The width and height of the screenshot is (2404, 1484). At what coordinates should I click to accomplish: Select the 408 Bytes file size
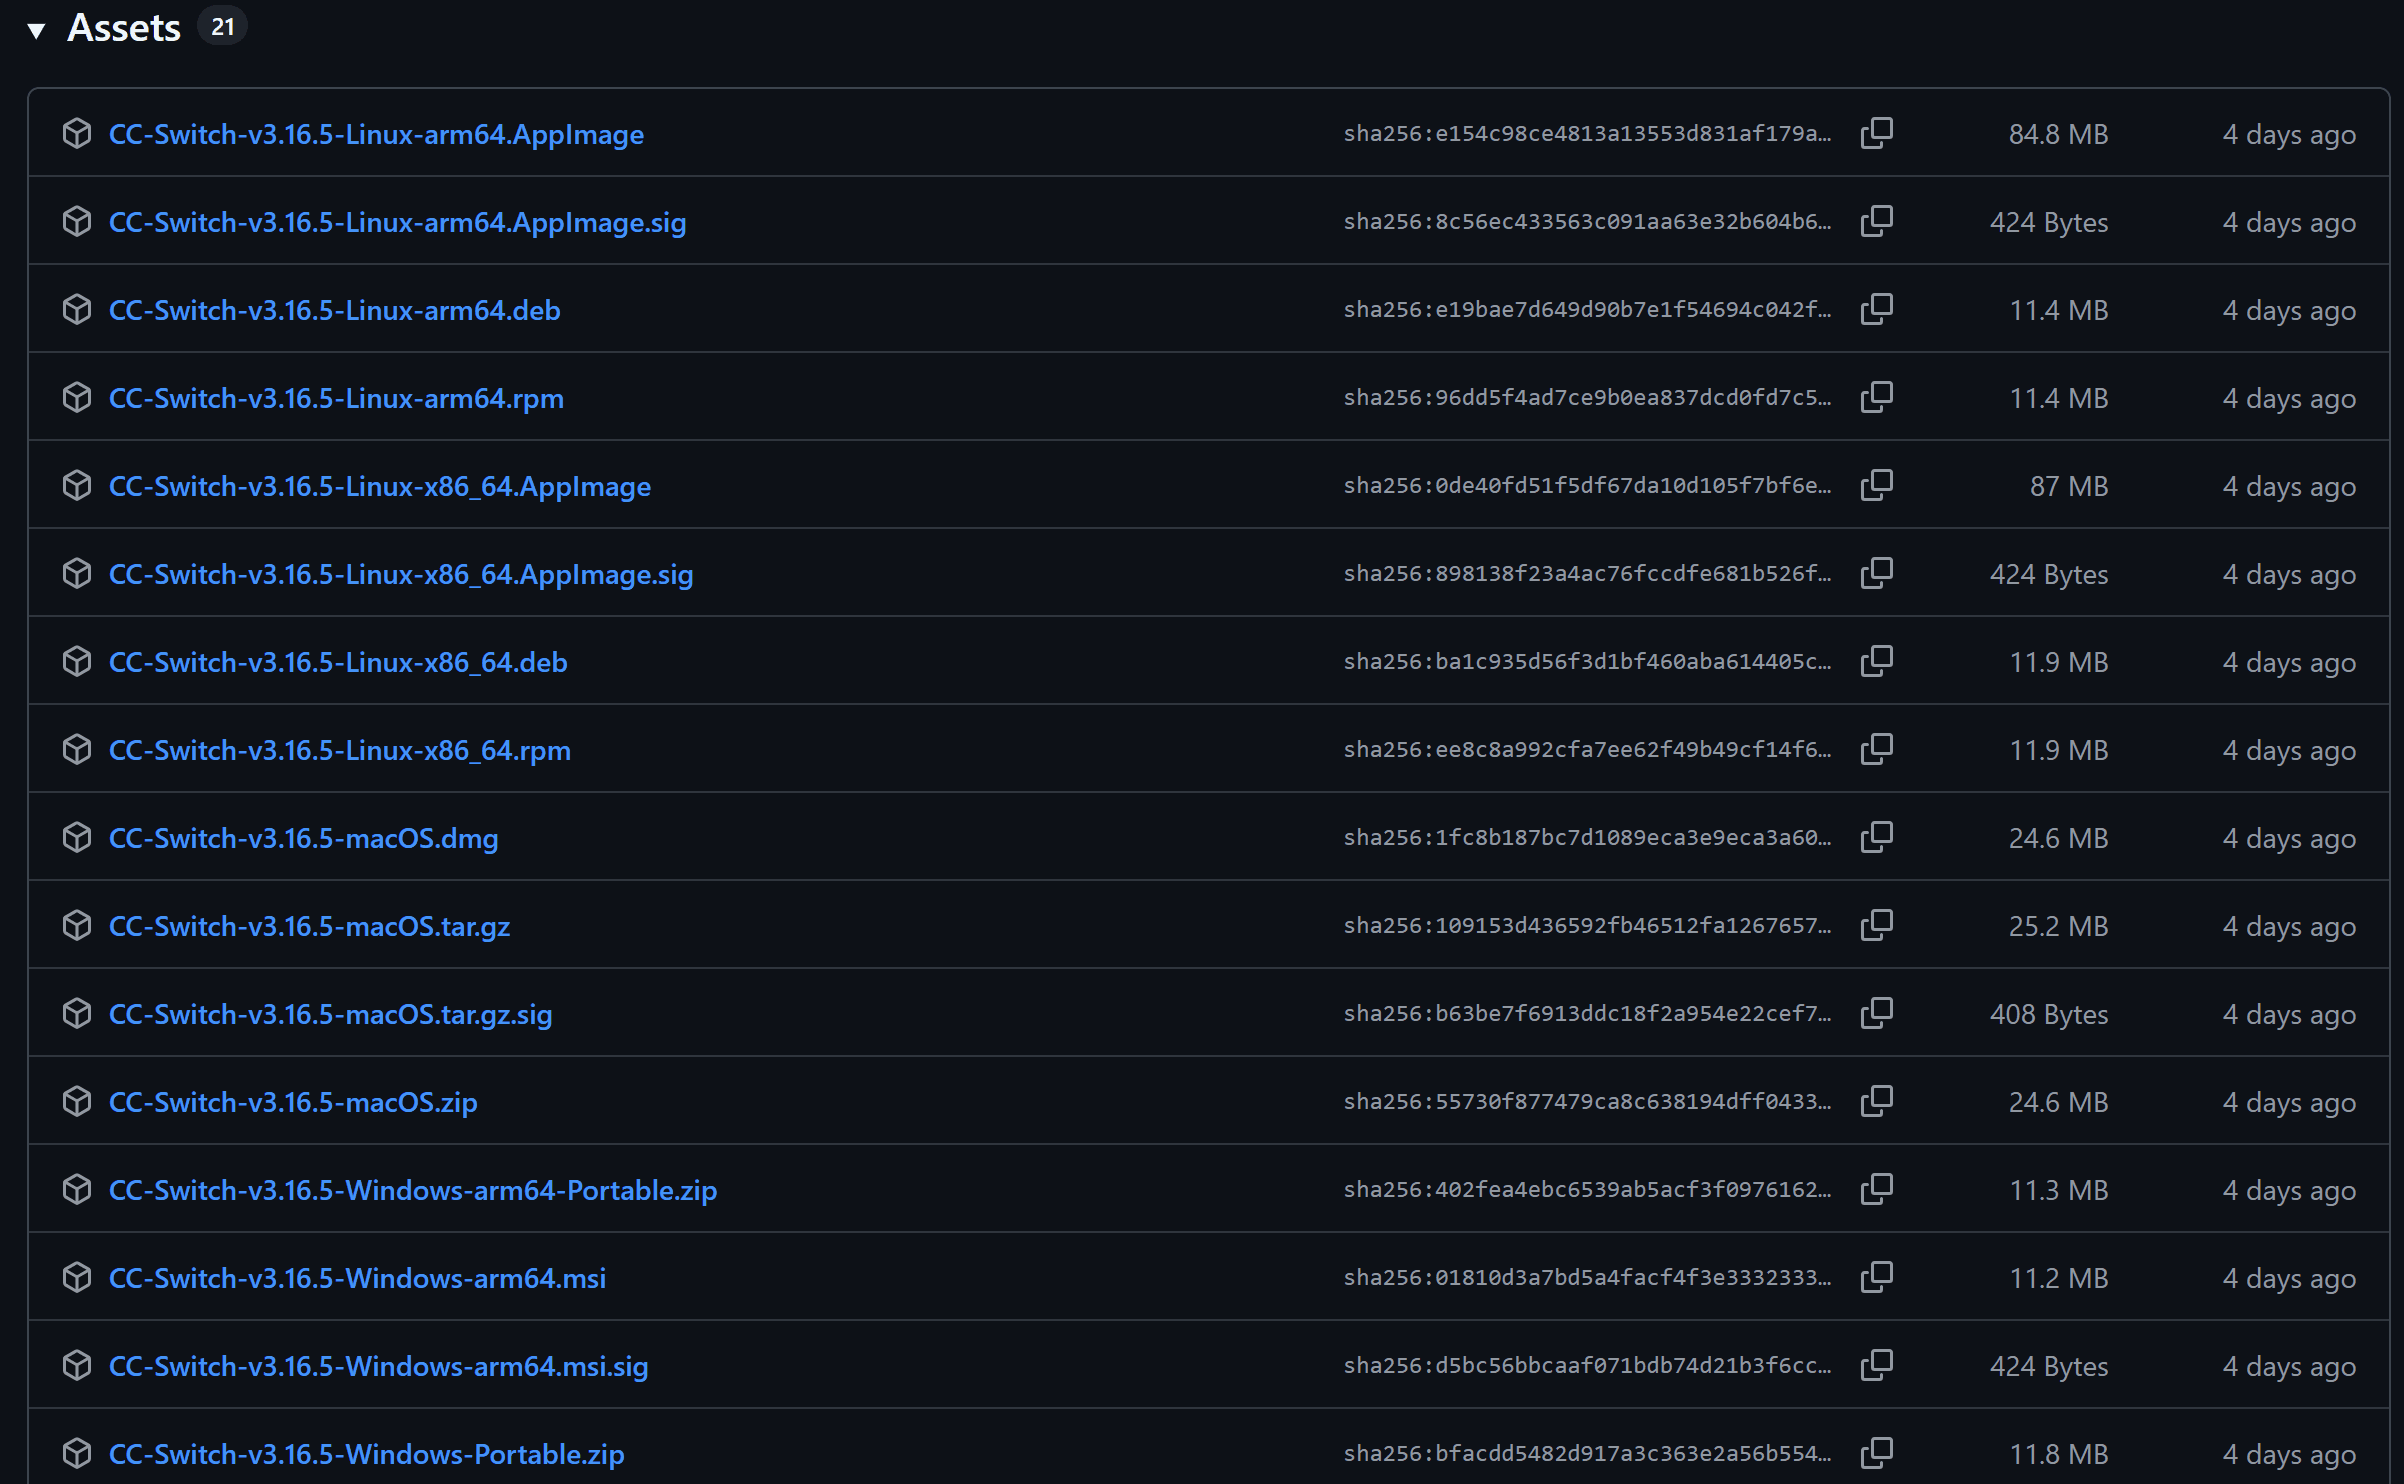[x=2049, y=1014]
